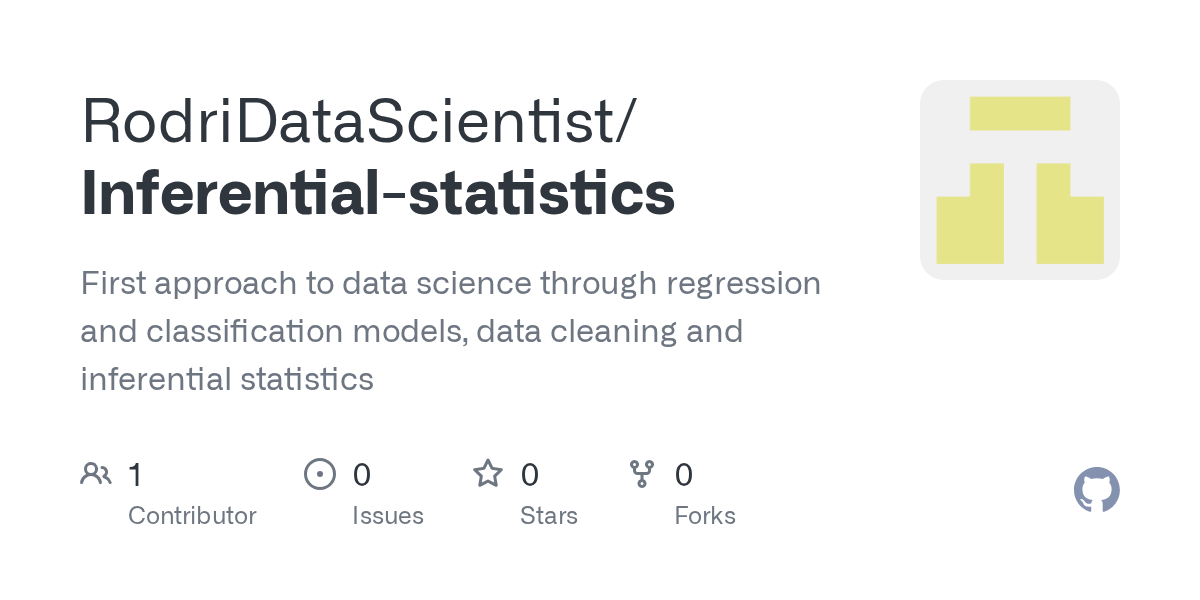Click the final description line 'inferential statistics'
The width and height of the screenshot is (1200, 600).
click(227, 379)
